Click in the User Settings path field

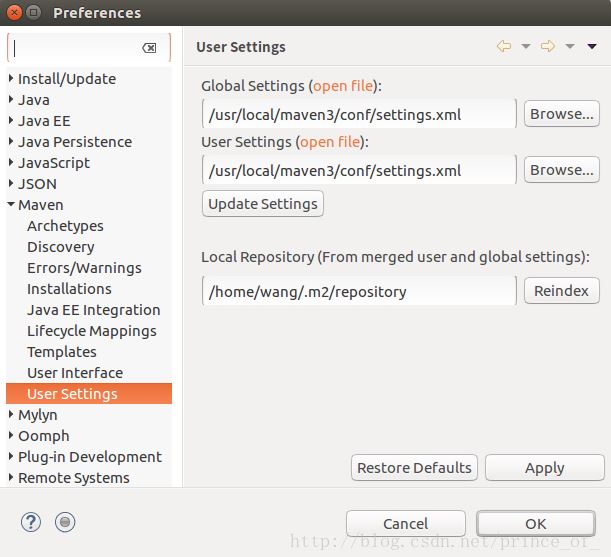358,171
